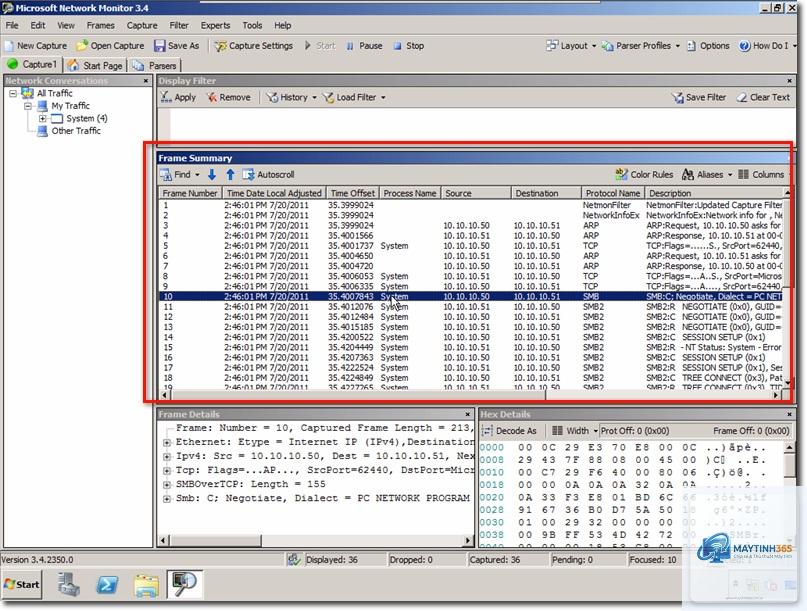Open the Layout dropdown

[571, 46]
